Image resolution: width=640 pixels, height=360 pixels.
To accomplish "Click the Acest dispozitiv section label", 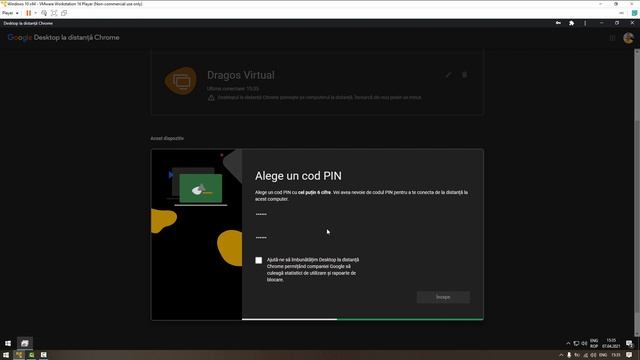I will click(x=167, y=138).
